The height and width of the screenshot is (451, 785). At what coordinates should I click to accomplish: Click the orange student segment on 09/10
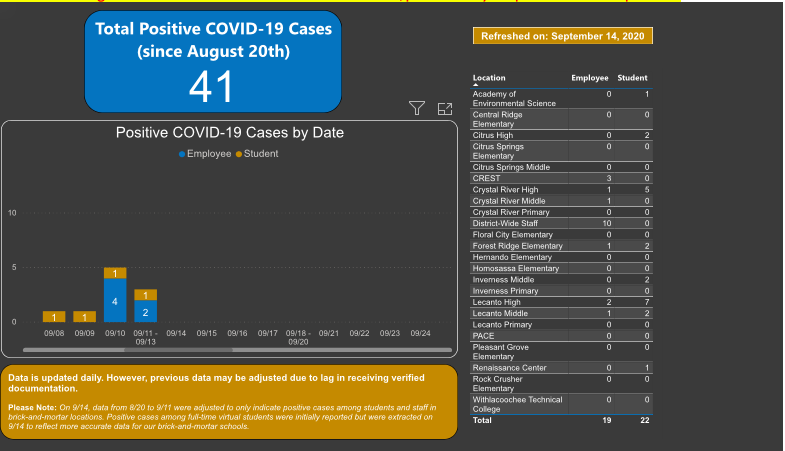point(115,273)
